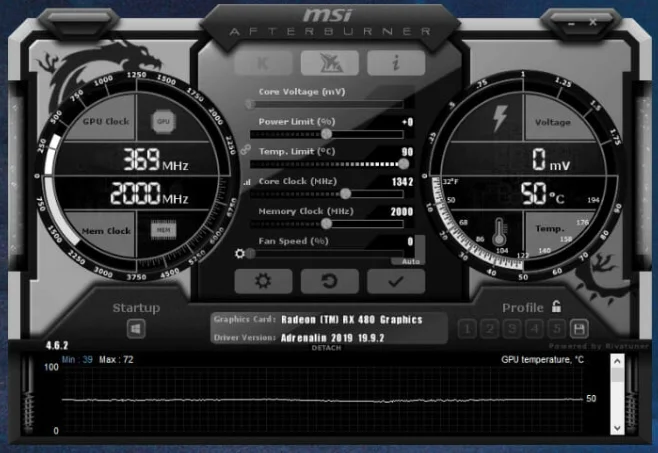The image size is (658, 453).
Task: Click the Memory Clock value 2000
Action: pyautogui.click(x=402, y=212)
